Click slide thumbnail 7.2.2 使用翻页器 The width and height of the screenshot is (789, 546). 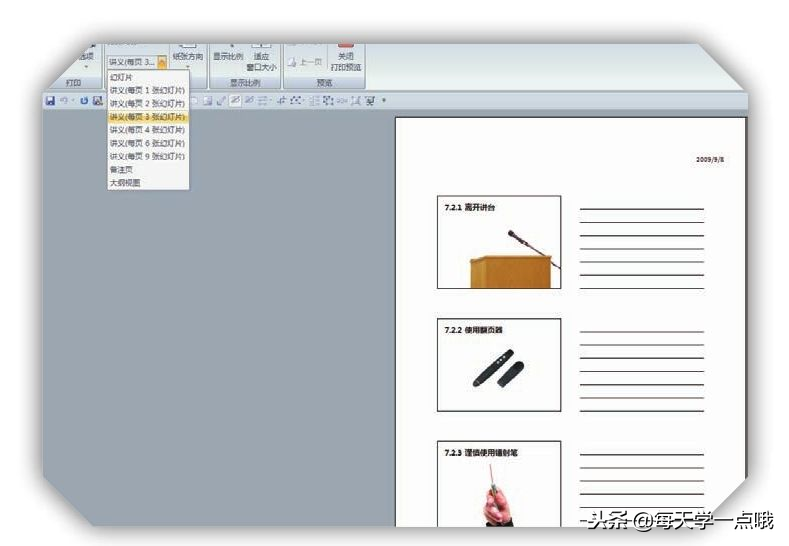coord(499,365)
